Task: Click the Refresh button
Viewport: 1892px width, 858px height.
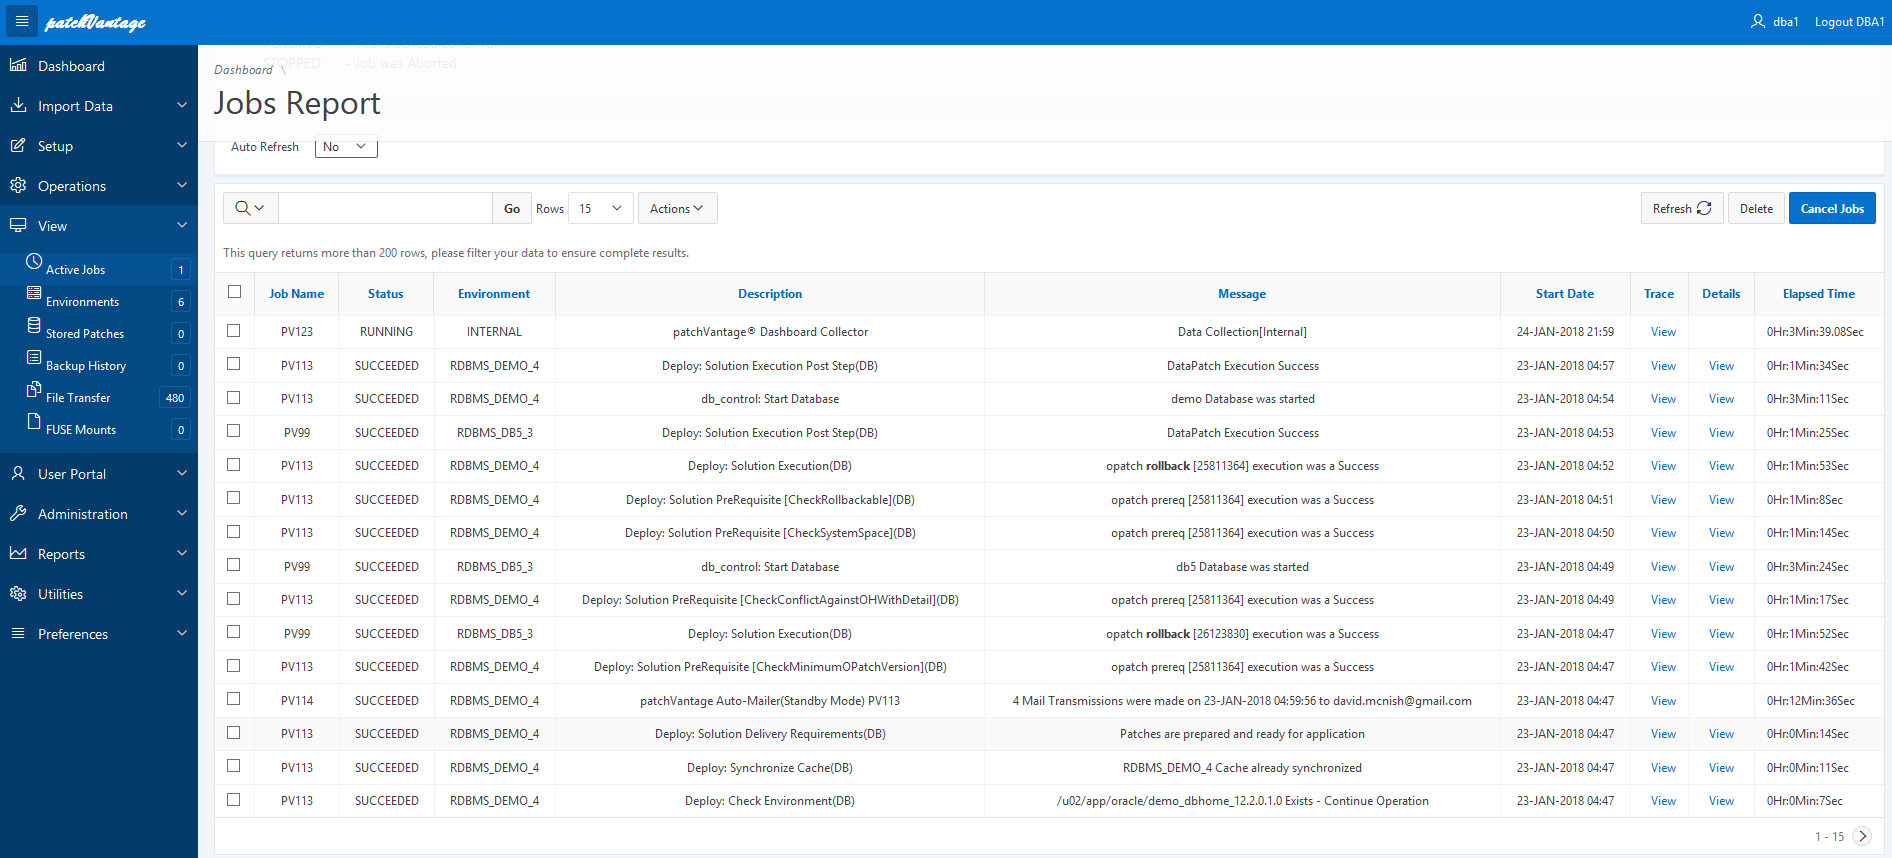Action: pos(1682,208)
